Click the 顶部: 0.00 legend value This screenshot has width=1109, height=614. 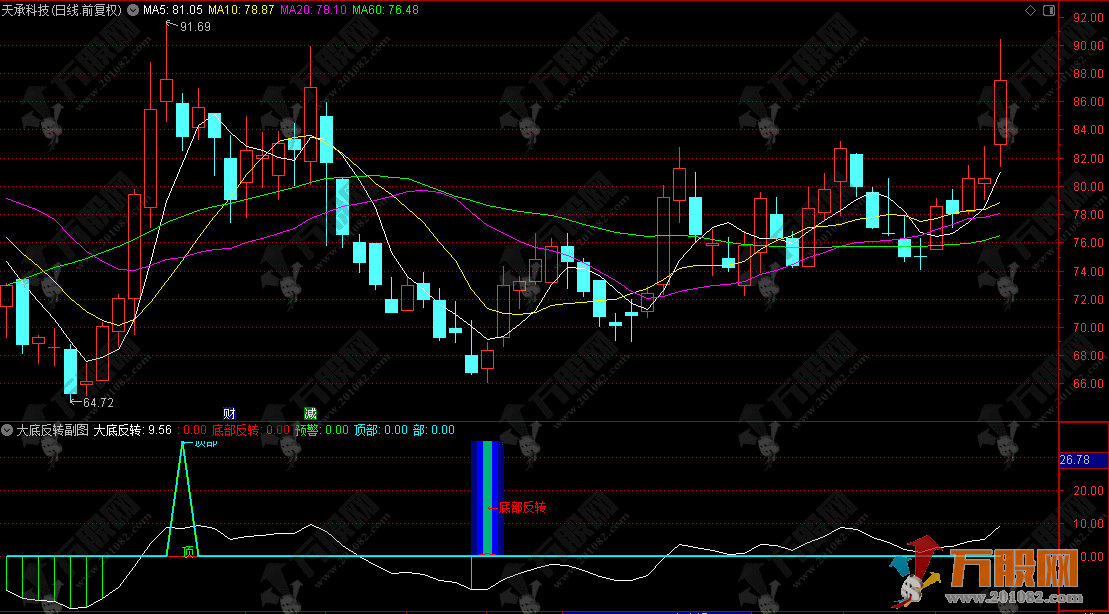tap(381, 429)
